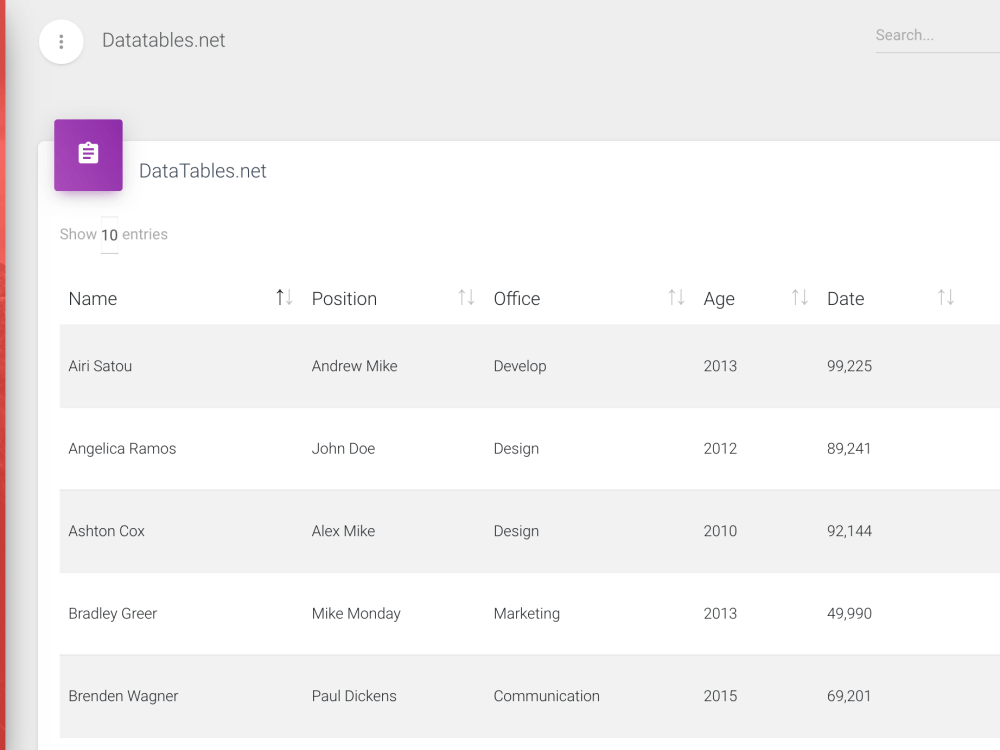Click the purple clipboard icon
Screen dimensions: 1000x750
88,155
